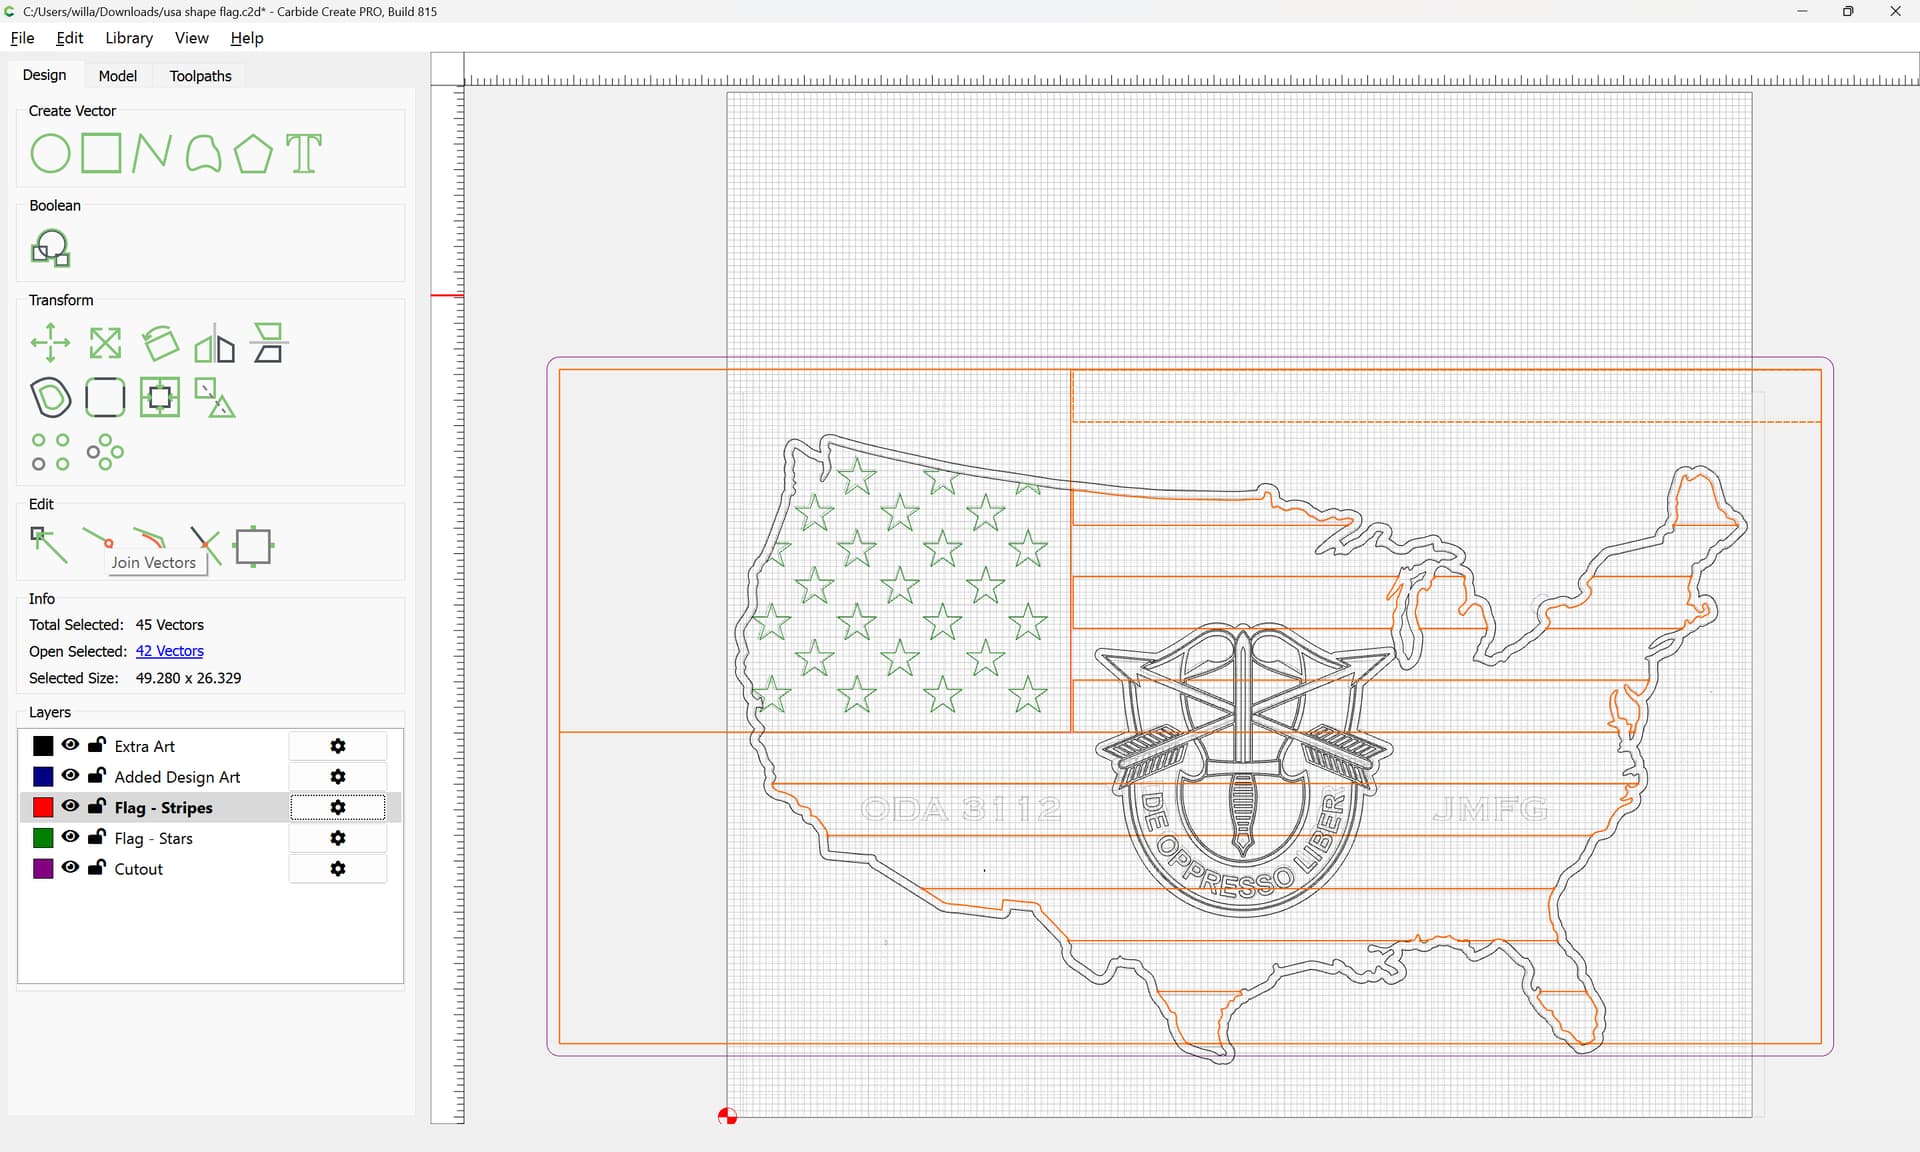Select the Design tab
This screenshot has height=1152, width=1920.
click(45, 75)
